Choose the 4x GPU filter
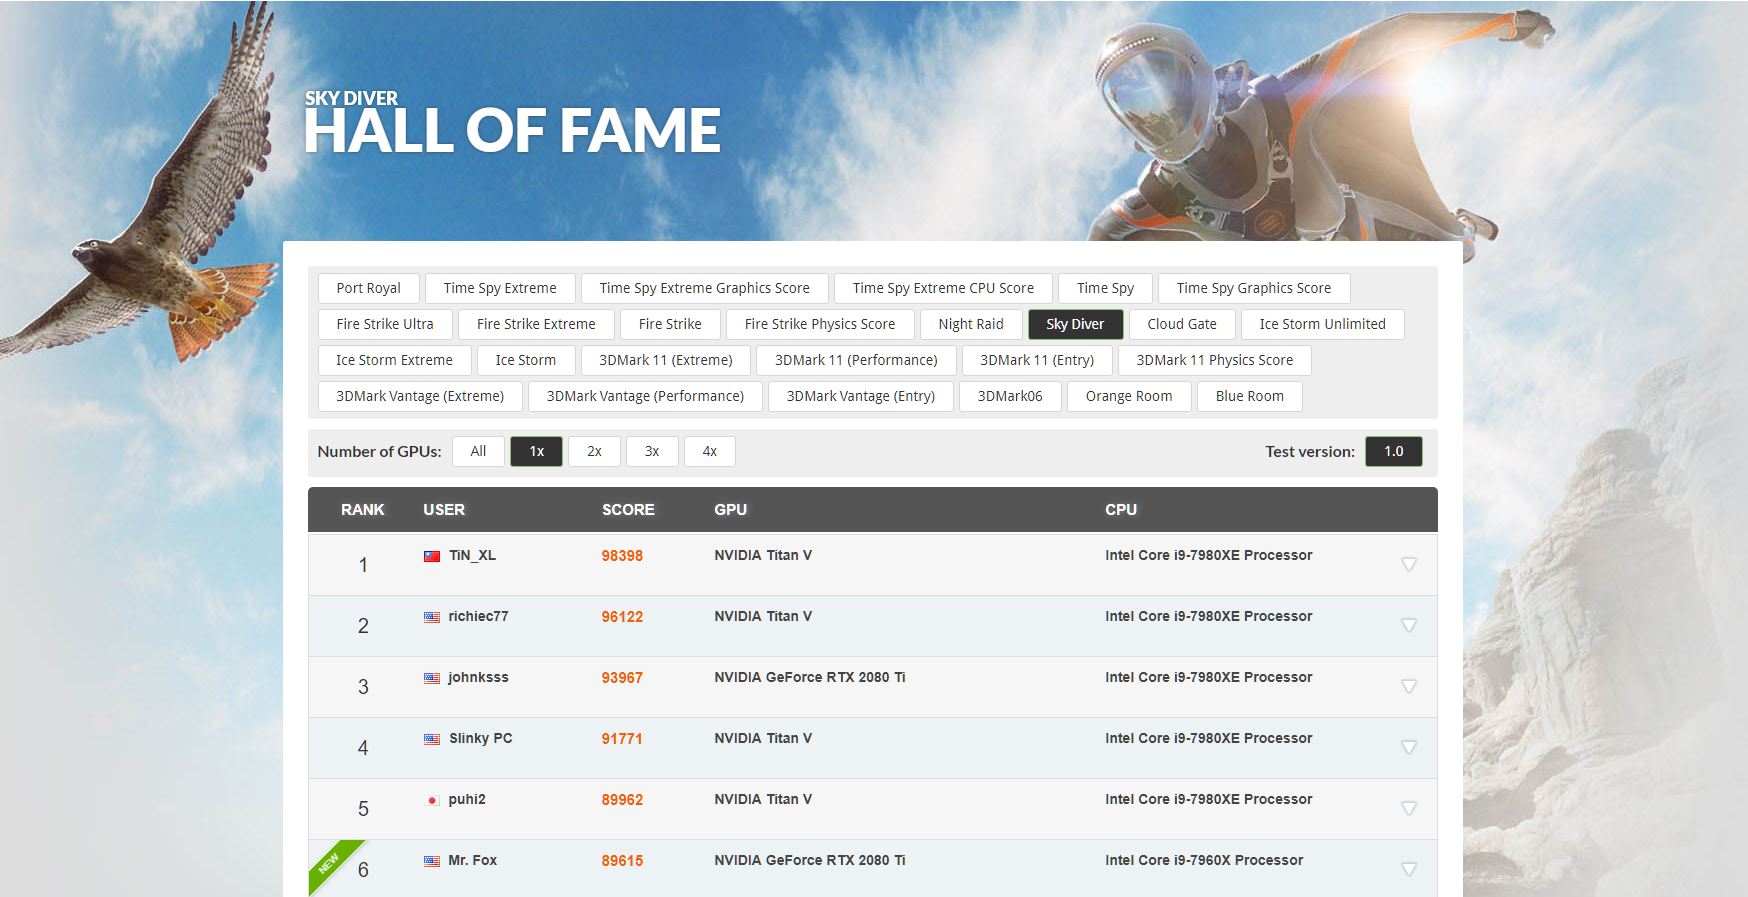Screen dimensions: 1748x897 [x=710, y=452]
